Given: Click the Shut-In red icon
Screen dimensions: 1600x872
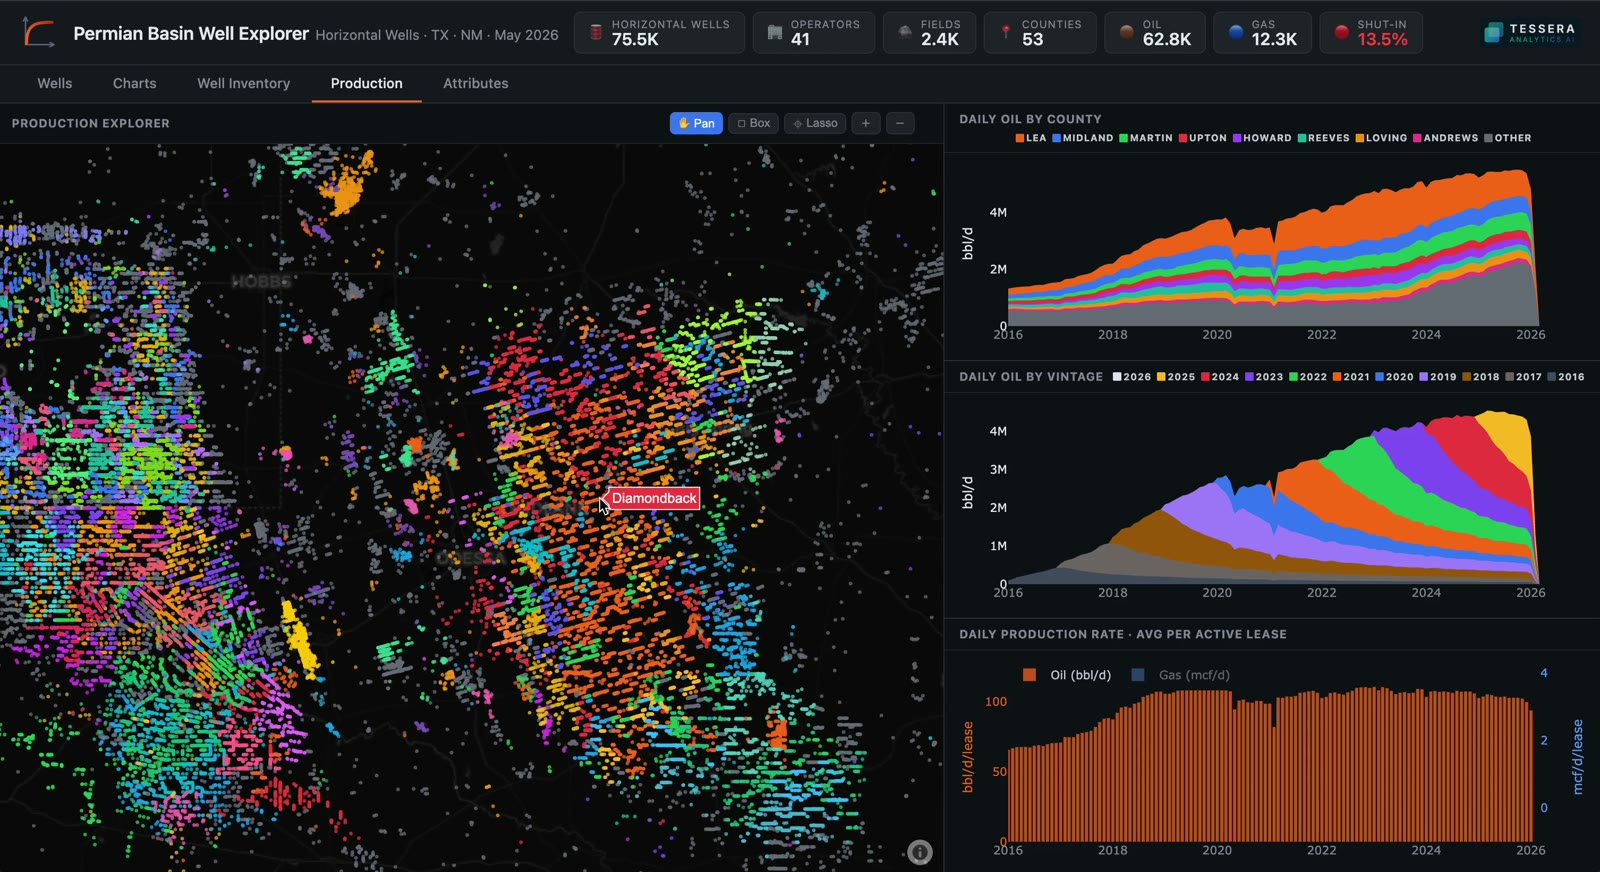Looking at the screenshot, I should coord(1342,32).
